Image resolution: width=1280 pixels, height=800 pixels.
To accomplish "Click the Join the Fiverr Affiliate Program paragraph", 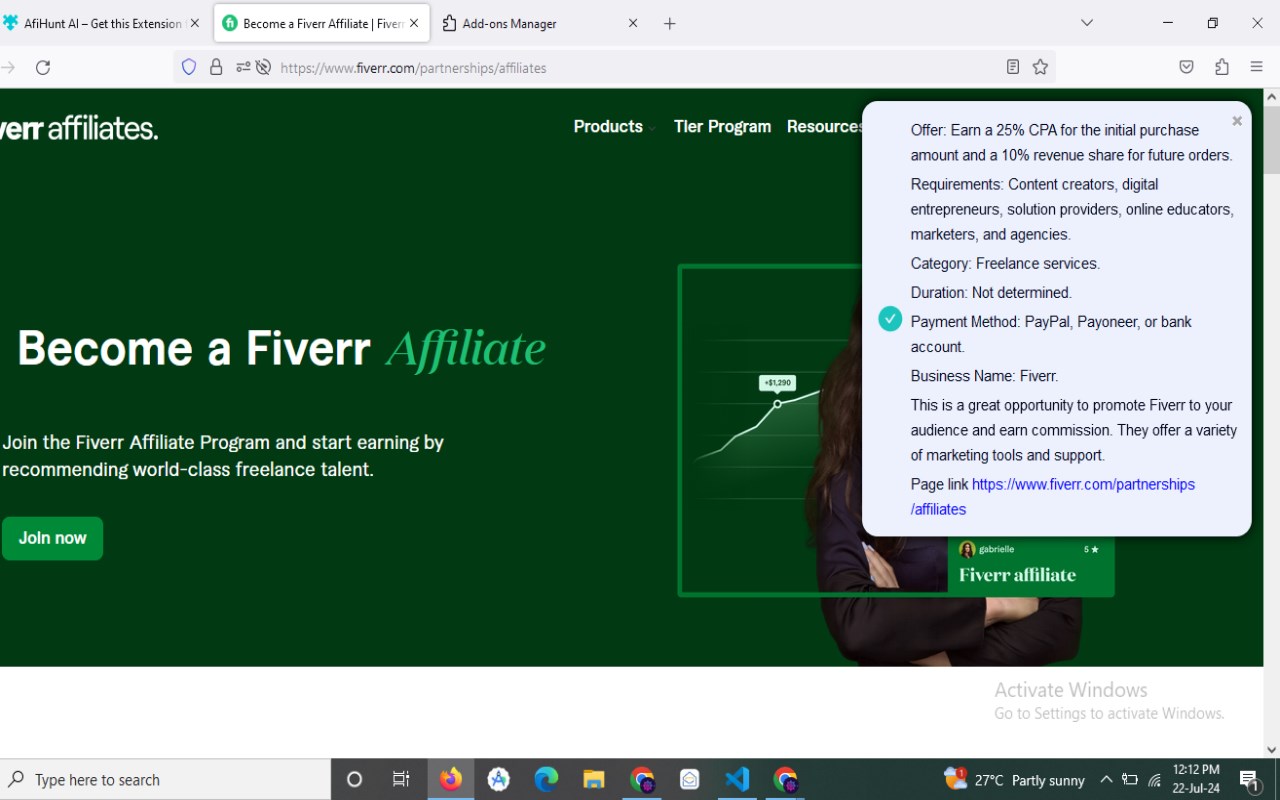I will click(223, 455).
